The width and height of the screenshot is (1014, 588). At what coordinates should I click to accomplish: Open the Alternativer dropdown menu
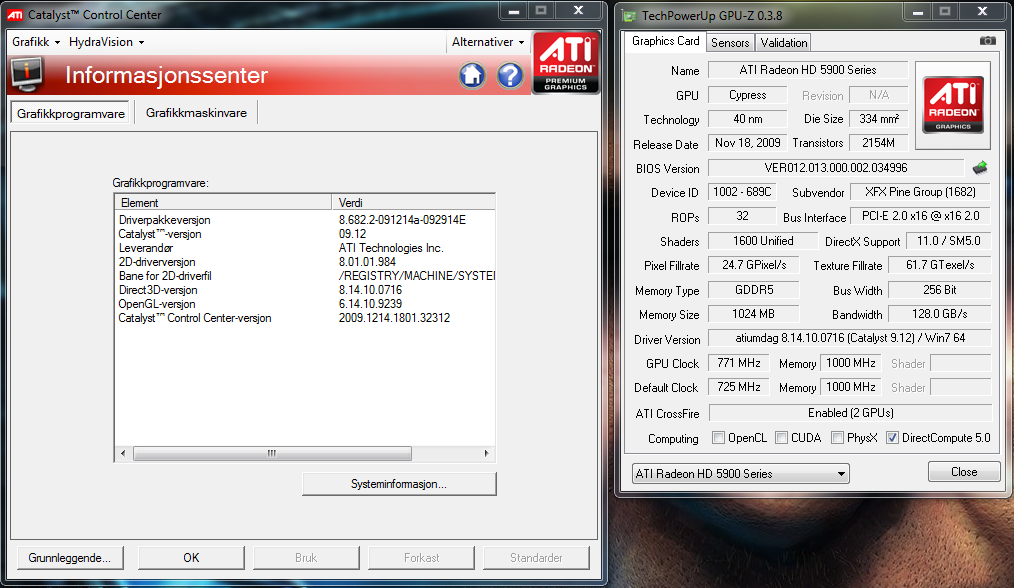point(488,42)
